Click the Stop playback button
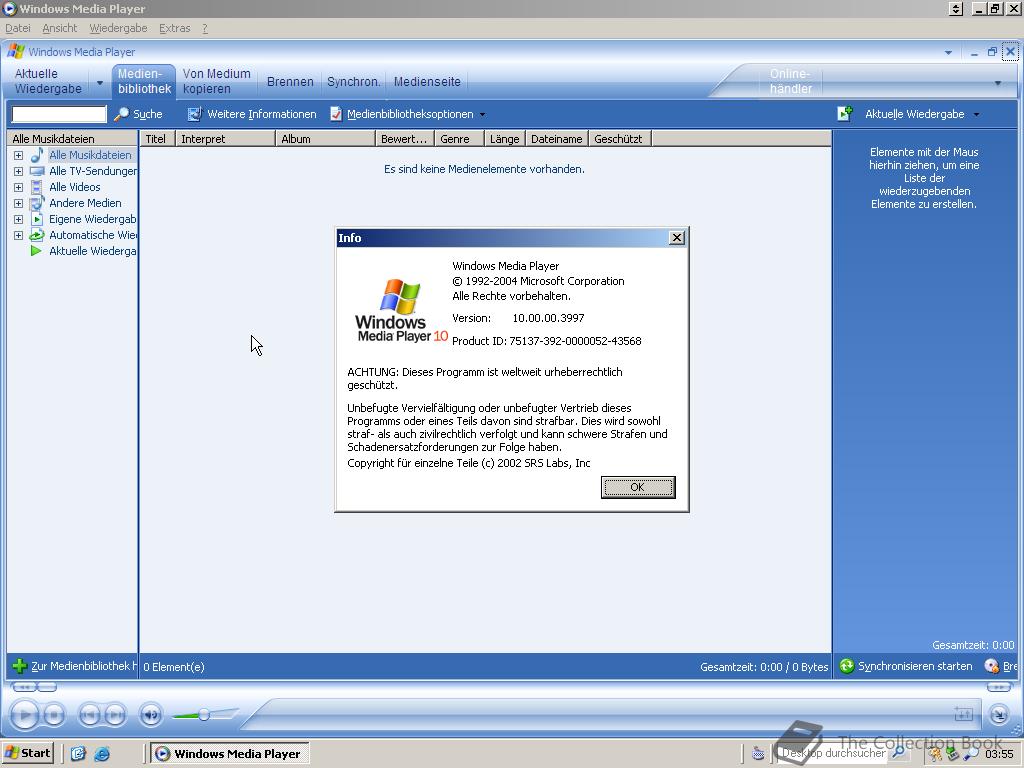The height and width of the screenshot is (768, 1024). [x=54, y=715]
